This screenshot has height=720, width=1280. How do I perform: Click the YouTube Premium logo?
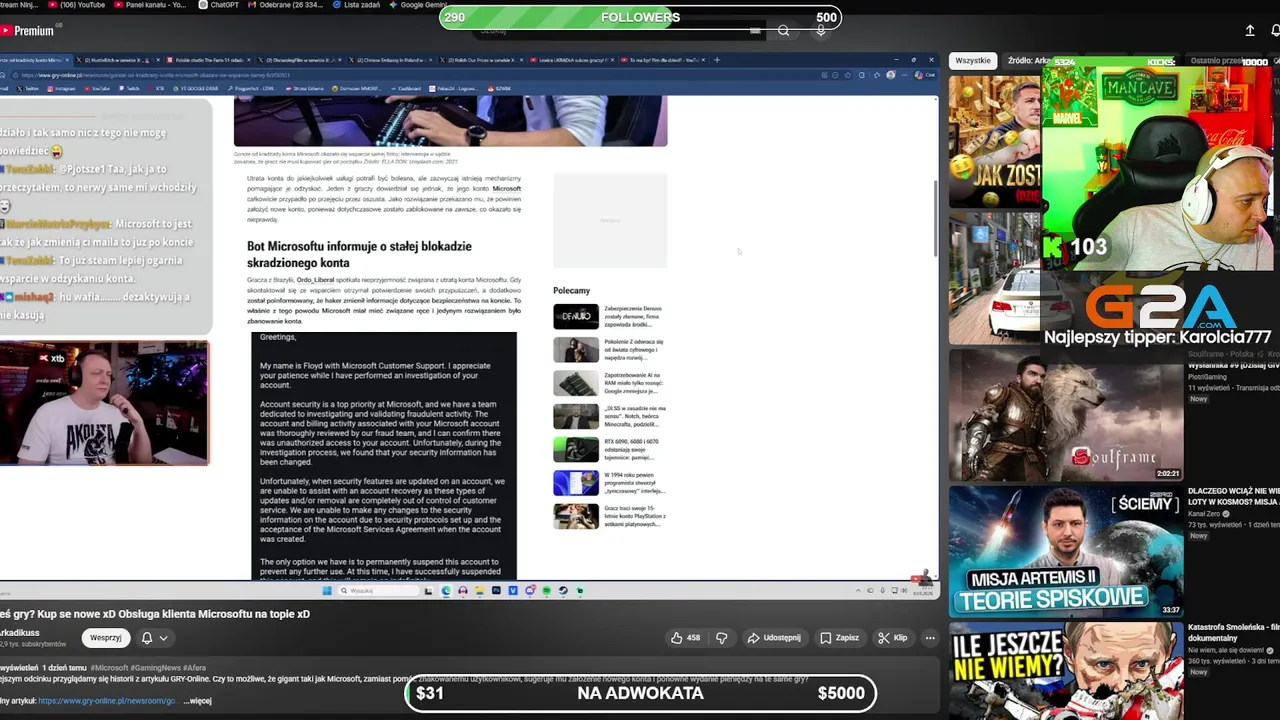click(x=27, y=31)
